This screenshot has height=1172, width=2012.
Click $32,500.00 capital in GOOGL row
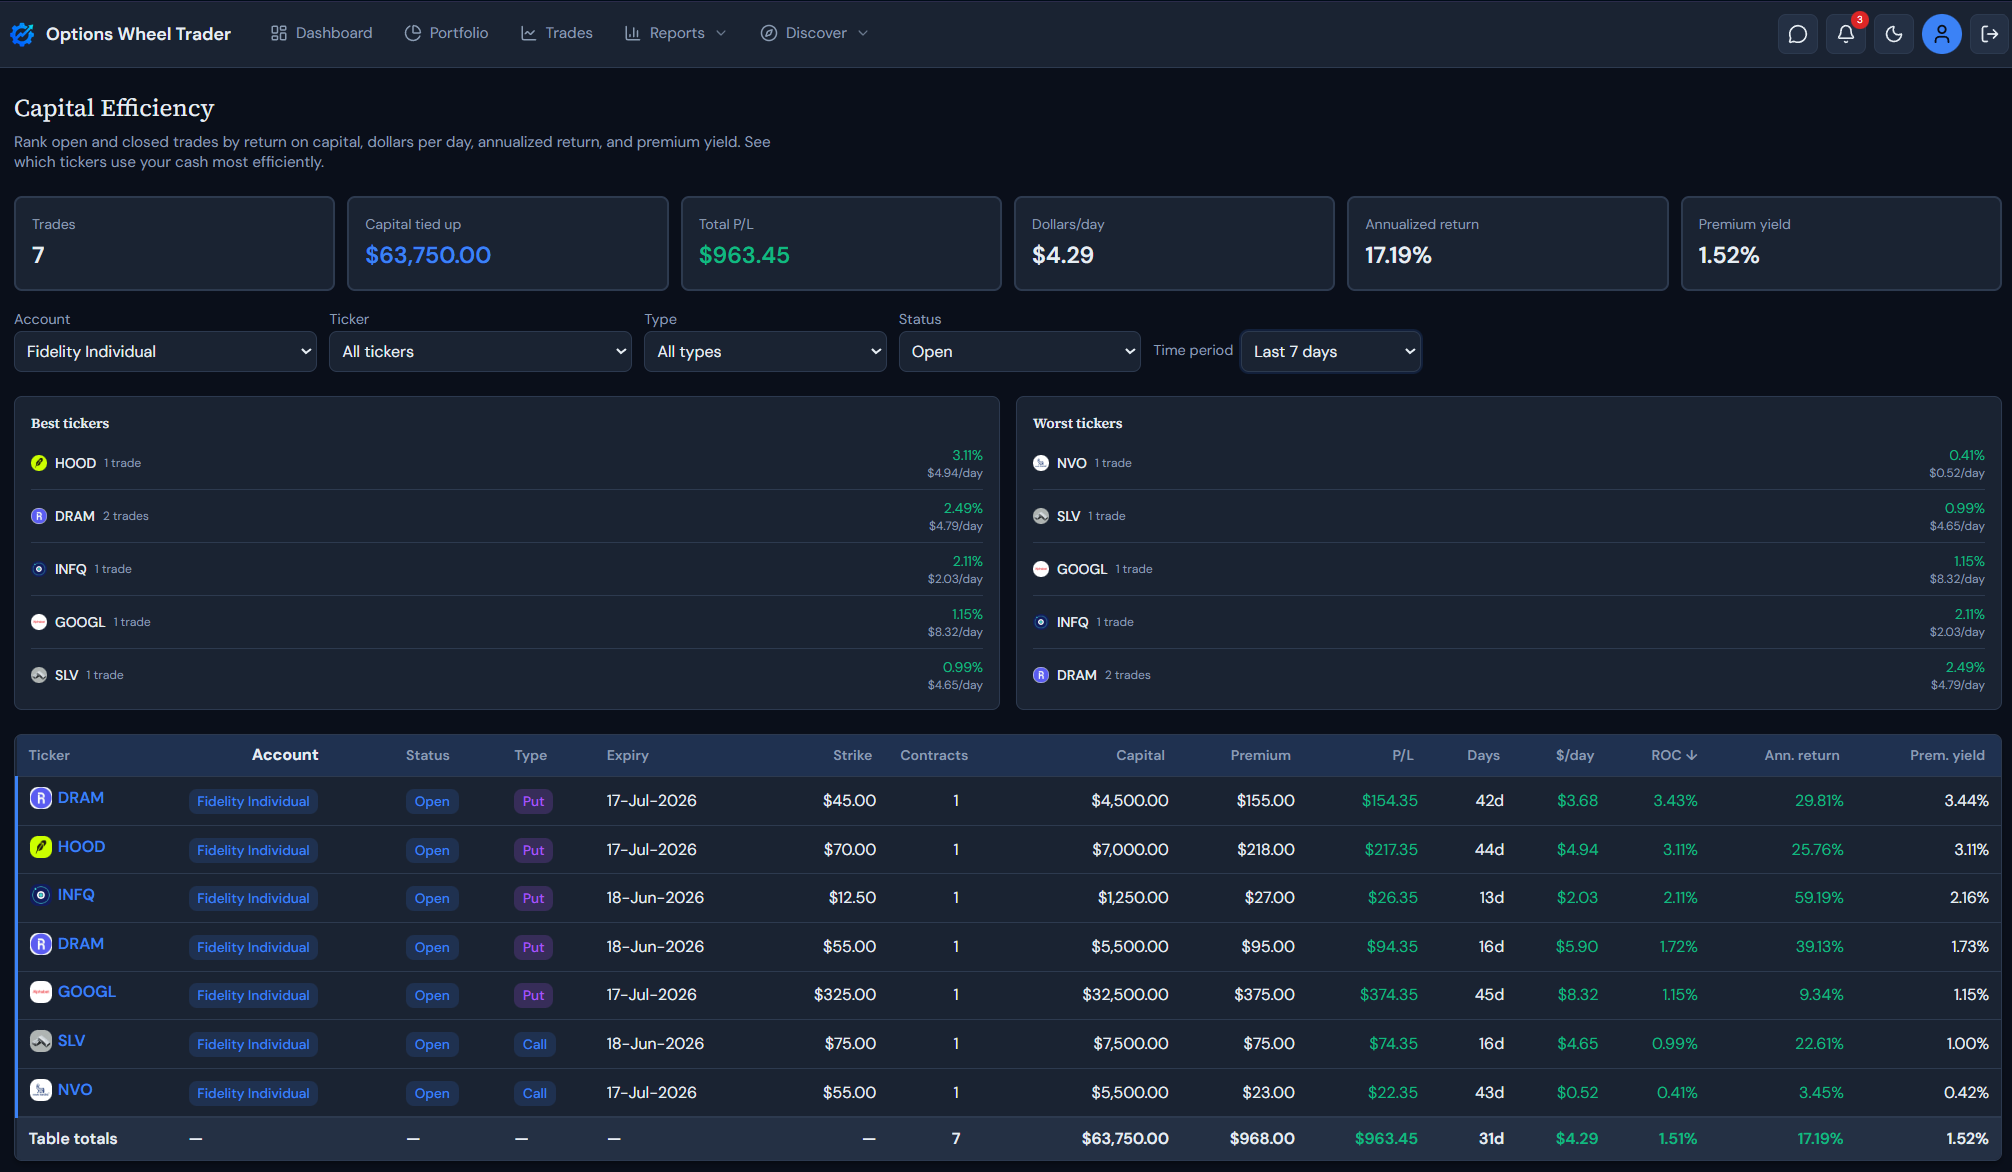(1125, 995)
